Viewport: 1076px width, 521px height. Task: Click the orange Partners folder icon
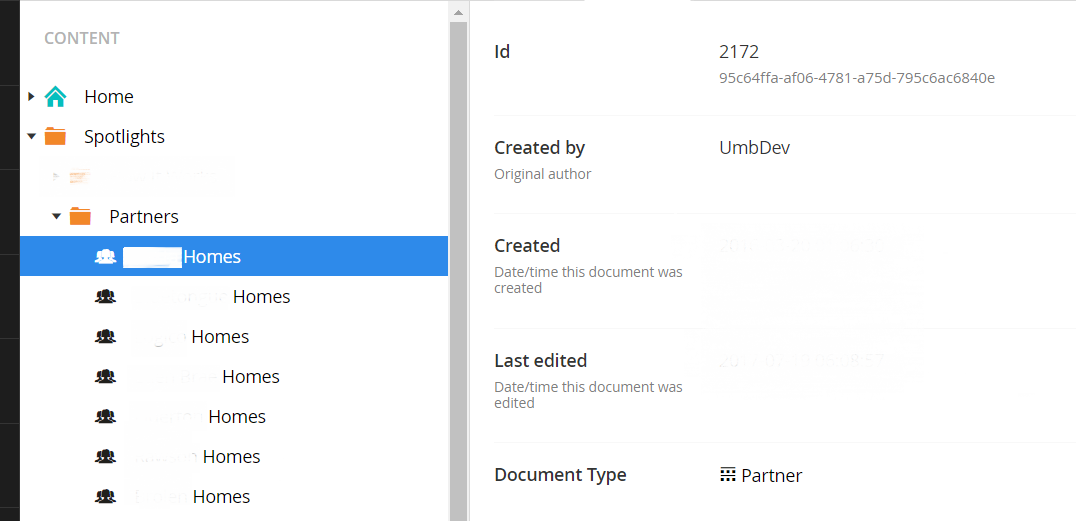80,217
